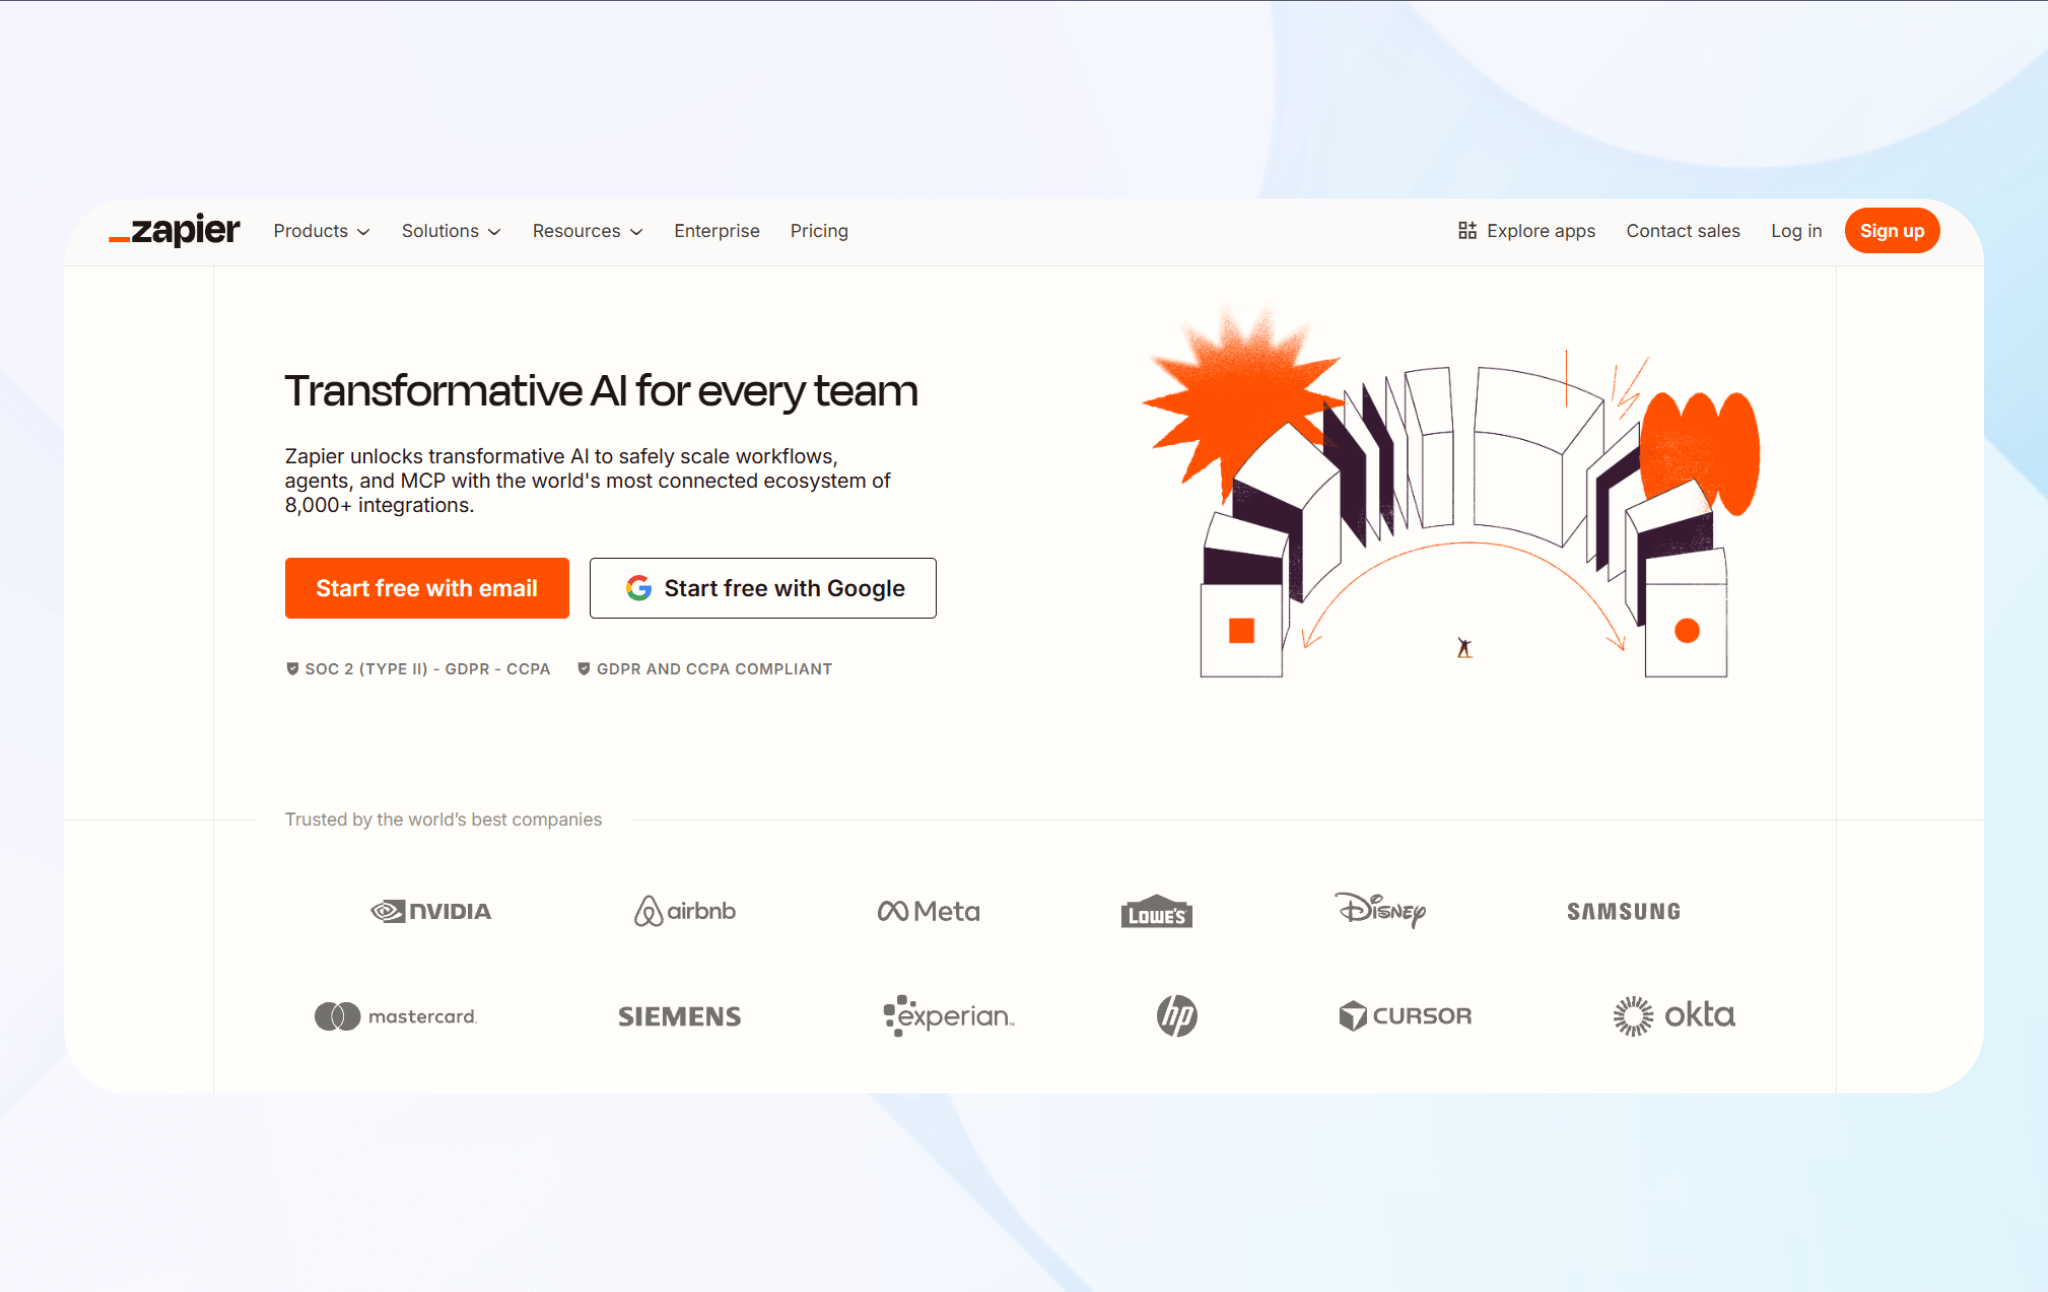Open the Solutions dropdown

[451, 231]
